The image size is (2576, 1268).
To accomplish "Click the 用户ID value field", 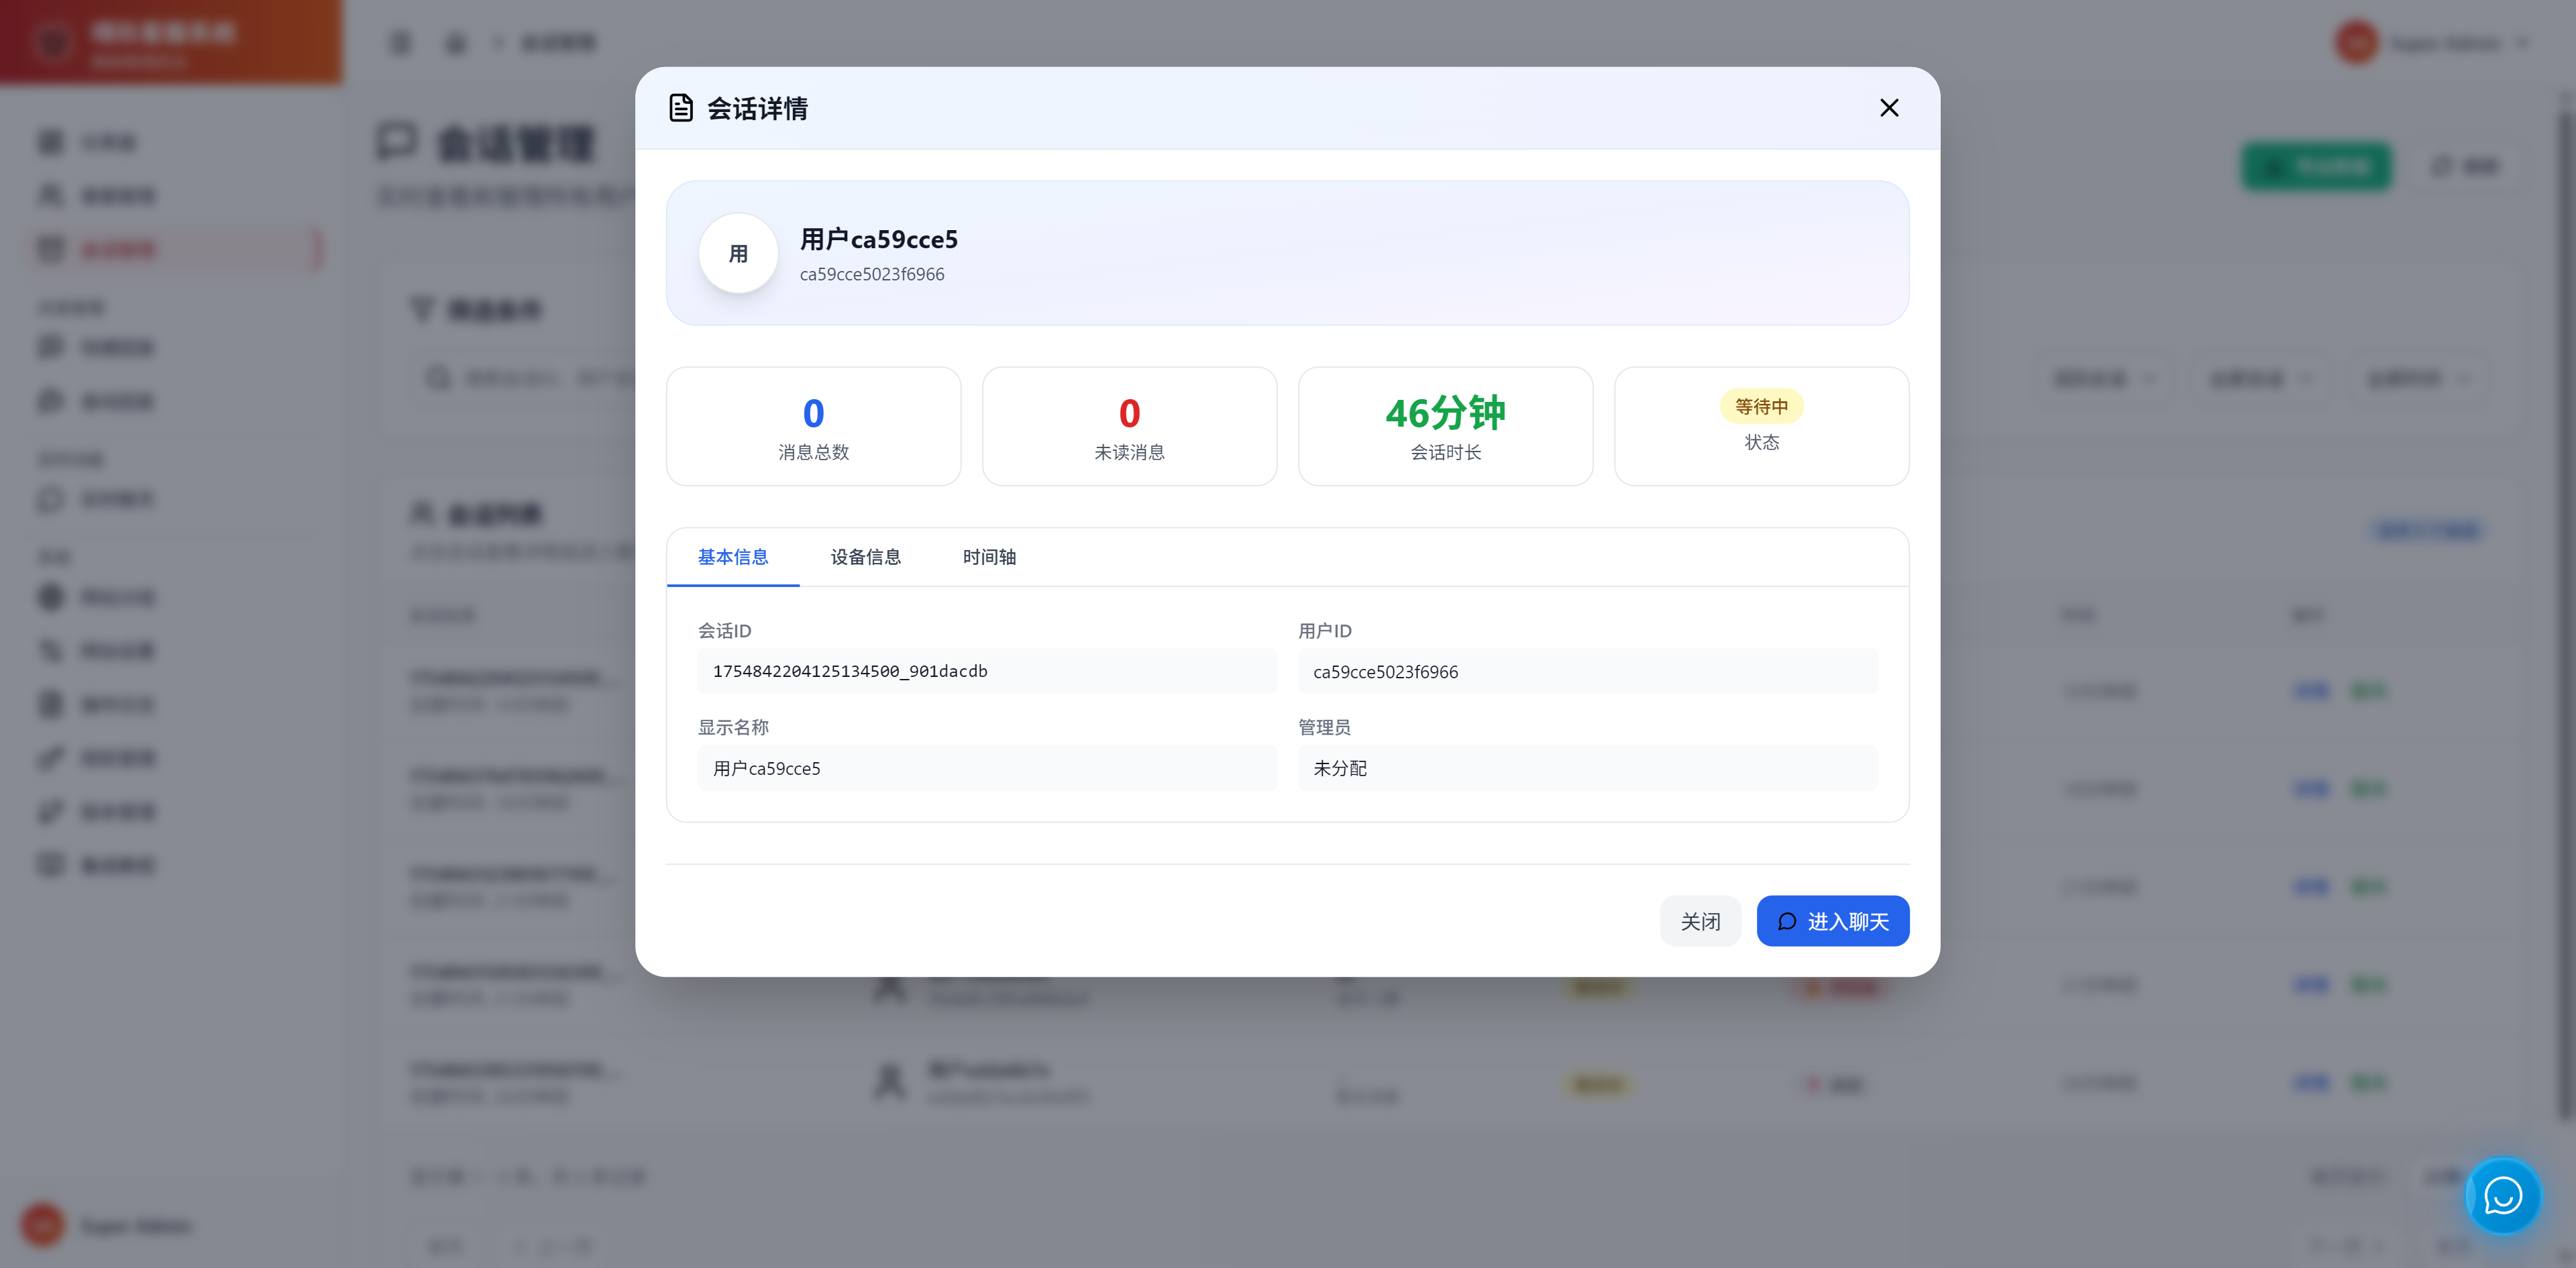I will click(1587, 672).
